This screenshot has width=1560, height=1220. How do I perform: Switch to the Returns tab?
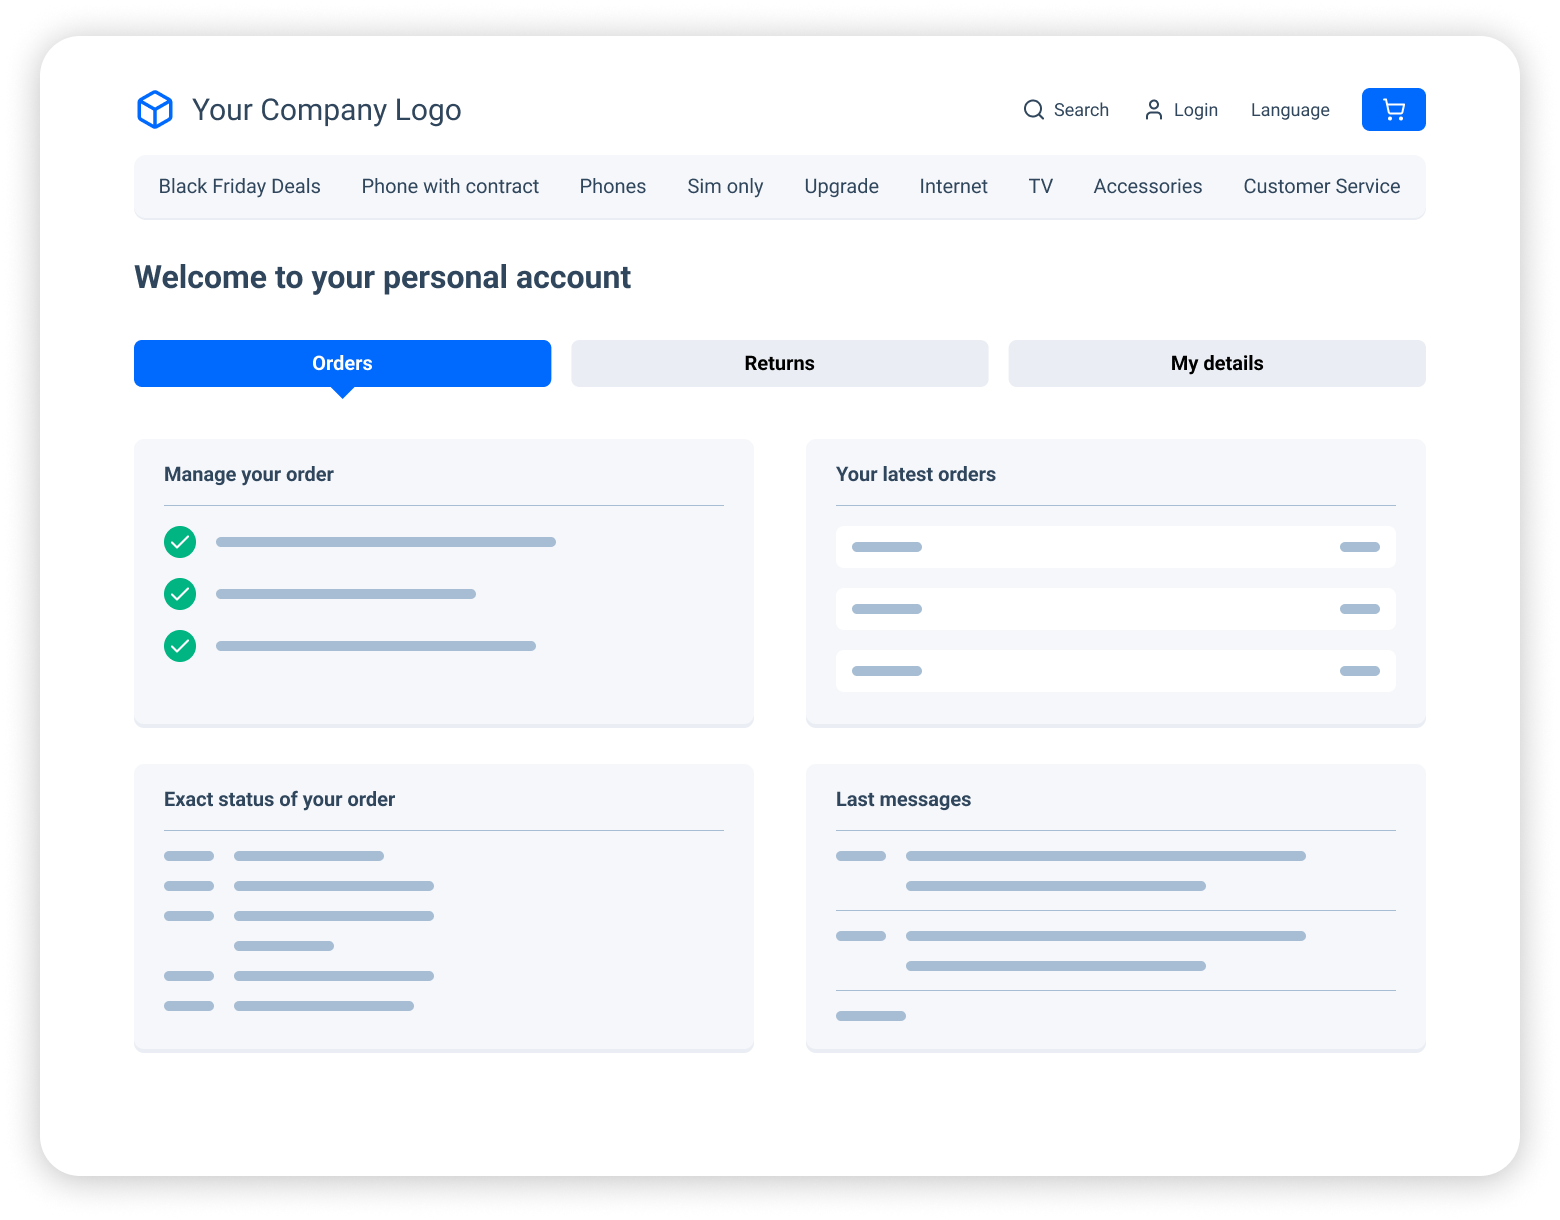(779, 363)
